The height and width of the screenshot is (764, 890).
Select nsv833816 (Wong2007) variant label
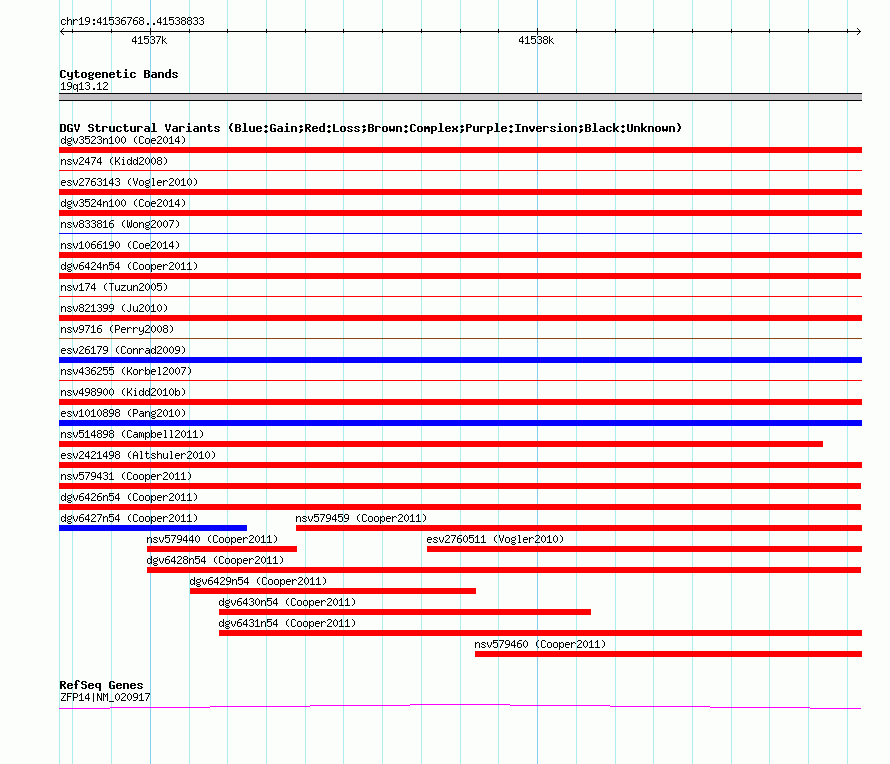[x=120, y=224]
